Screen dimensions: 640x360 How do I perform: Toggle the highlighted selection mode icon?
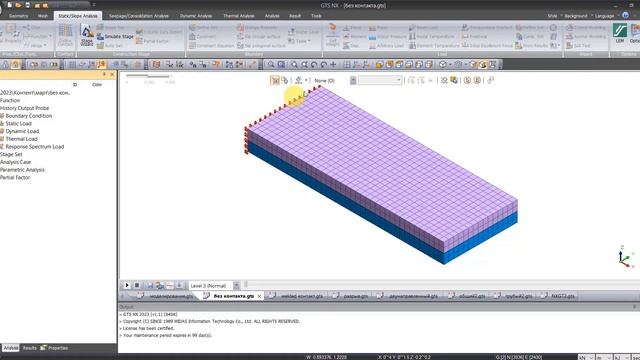click(275, 80)
